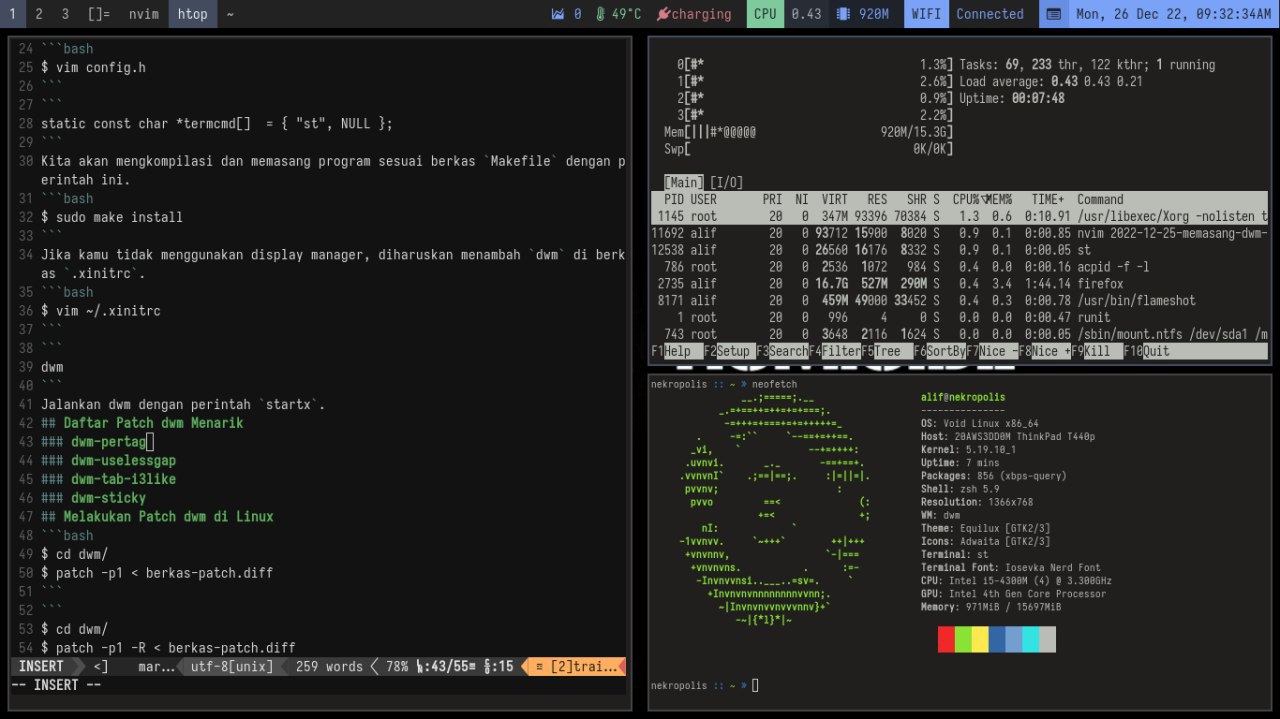Click the charging plug icon
This screenshot has width=1280, height=719.
pos(662,14)
